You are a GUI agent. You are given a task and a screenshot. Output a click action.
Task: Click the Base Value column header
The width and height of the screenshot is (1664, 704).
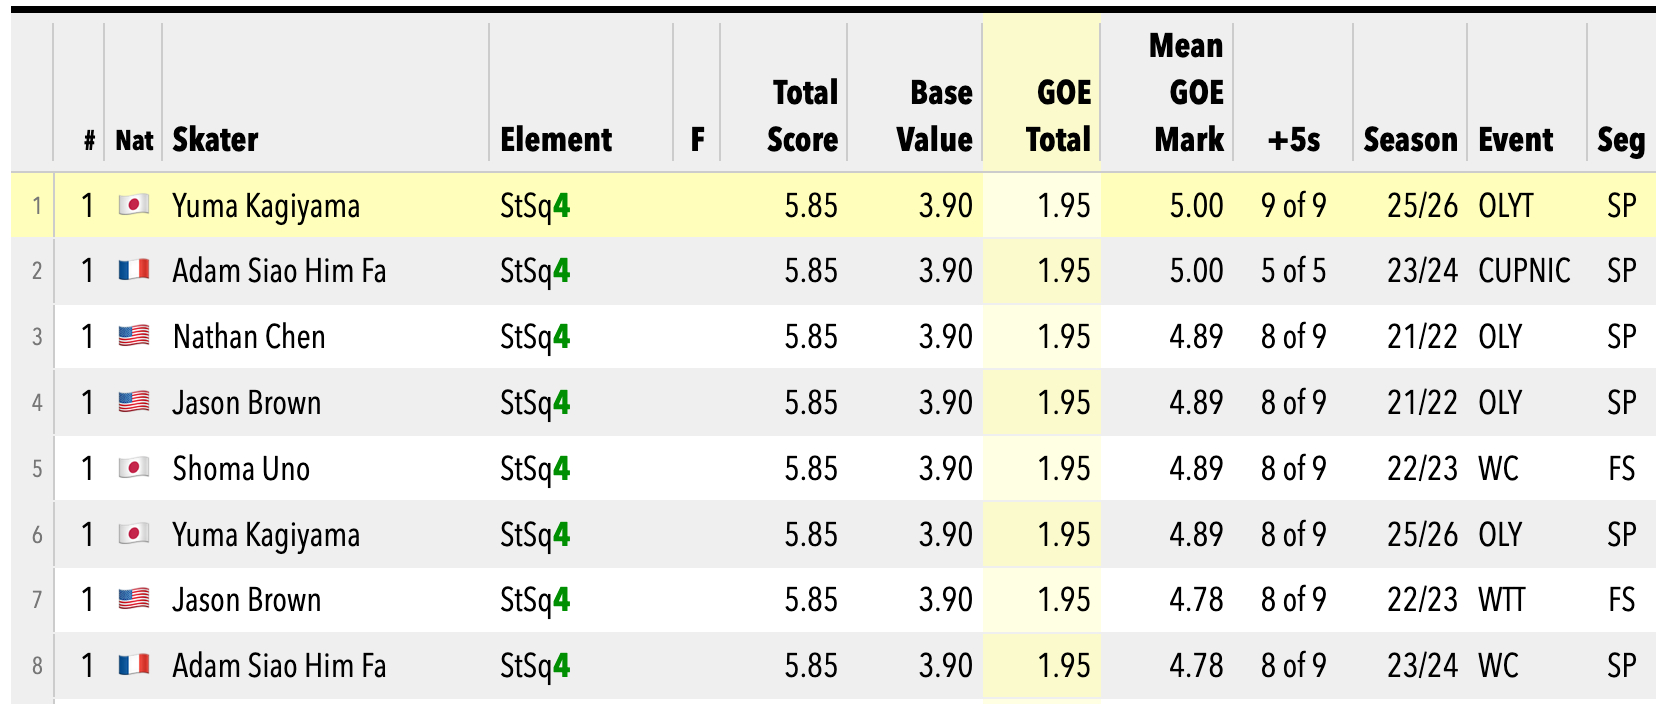tap(934, 116)
